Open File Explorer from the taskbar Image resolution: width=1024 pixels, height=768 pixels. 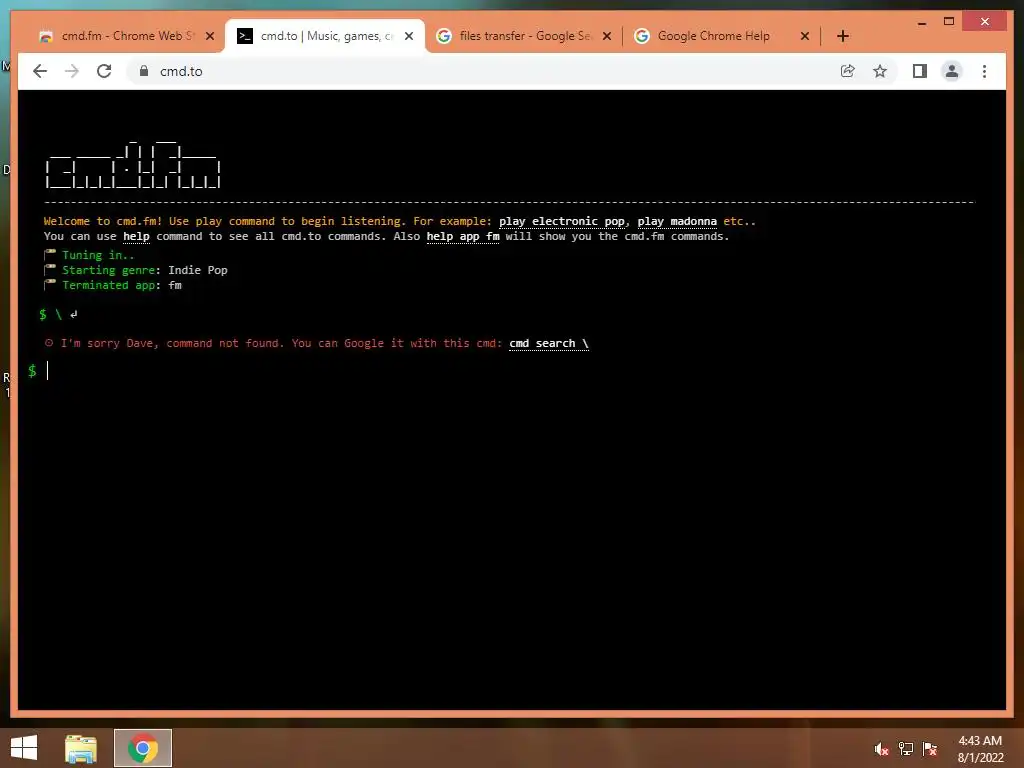(81, 748)
